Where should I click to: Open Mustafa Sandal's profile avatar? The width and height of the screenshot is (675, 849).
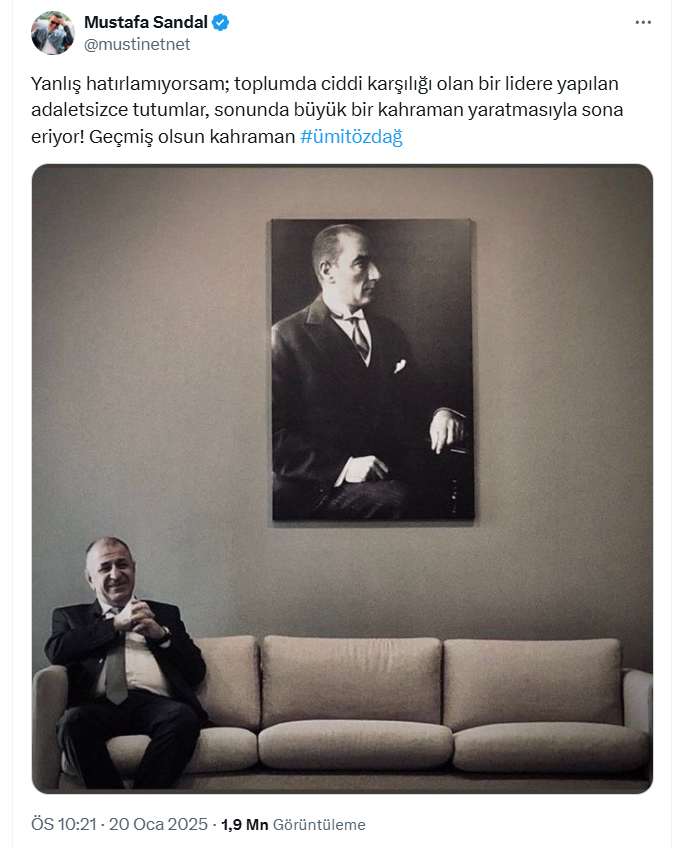53,32
